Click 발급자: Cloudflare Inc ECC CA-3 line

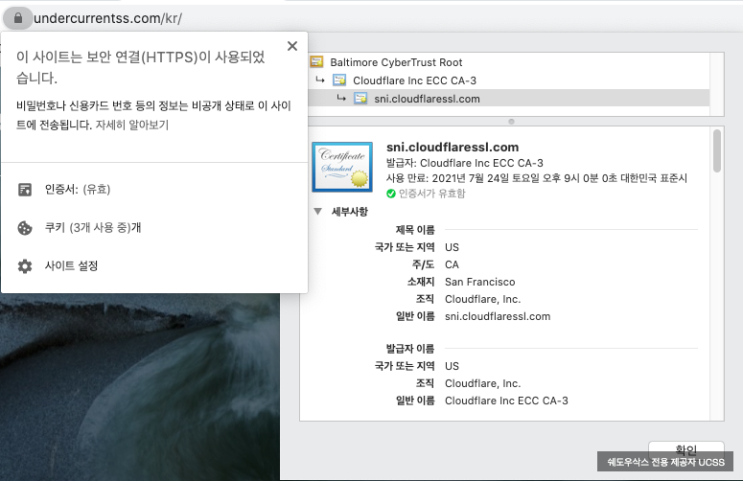(x=465, y=163)
